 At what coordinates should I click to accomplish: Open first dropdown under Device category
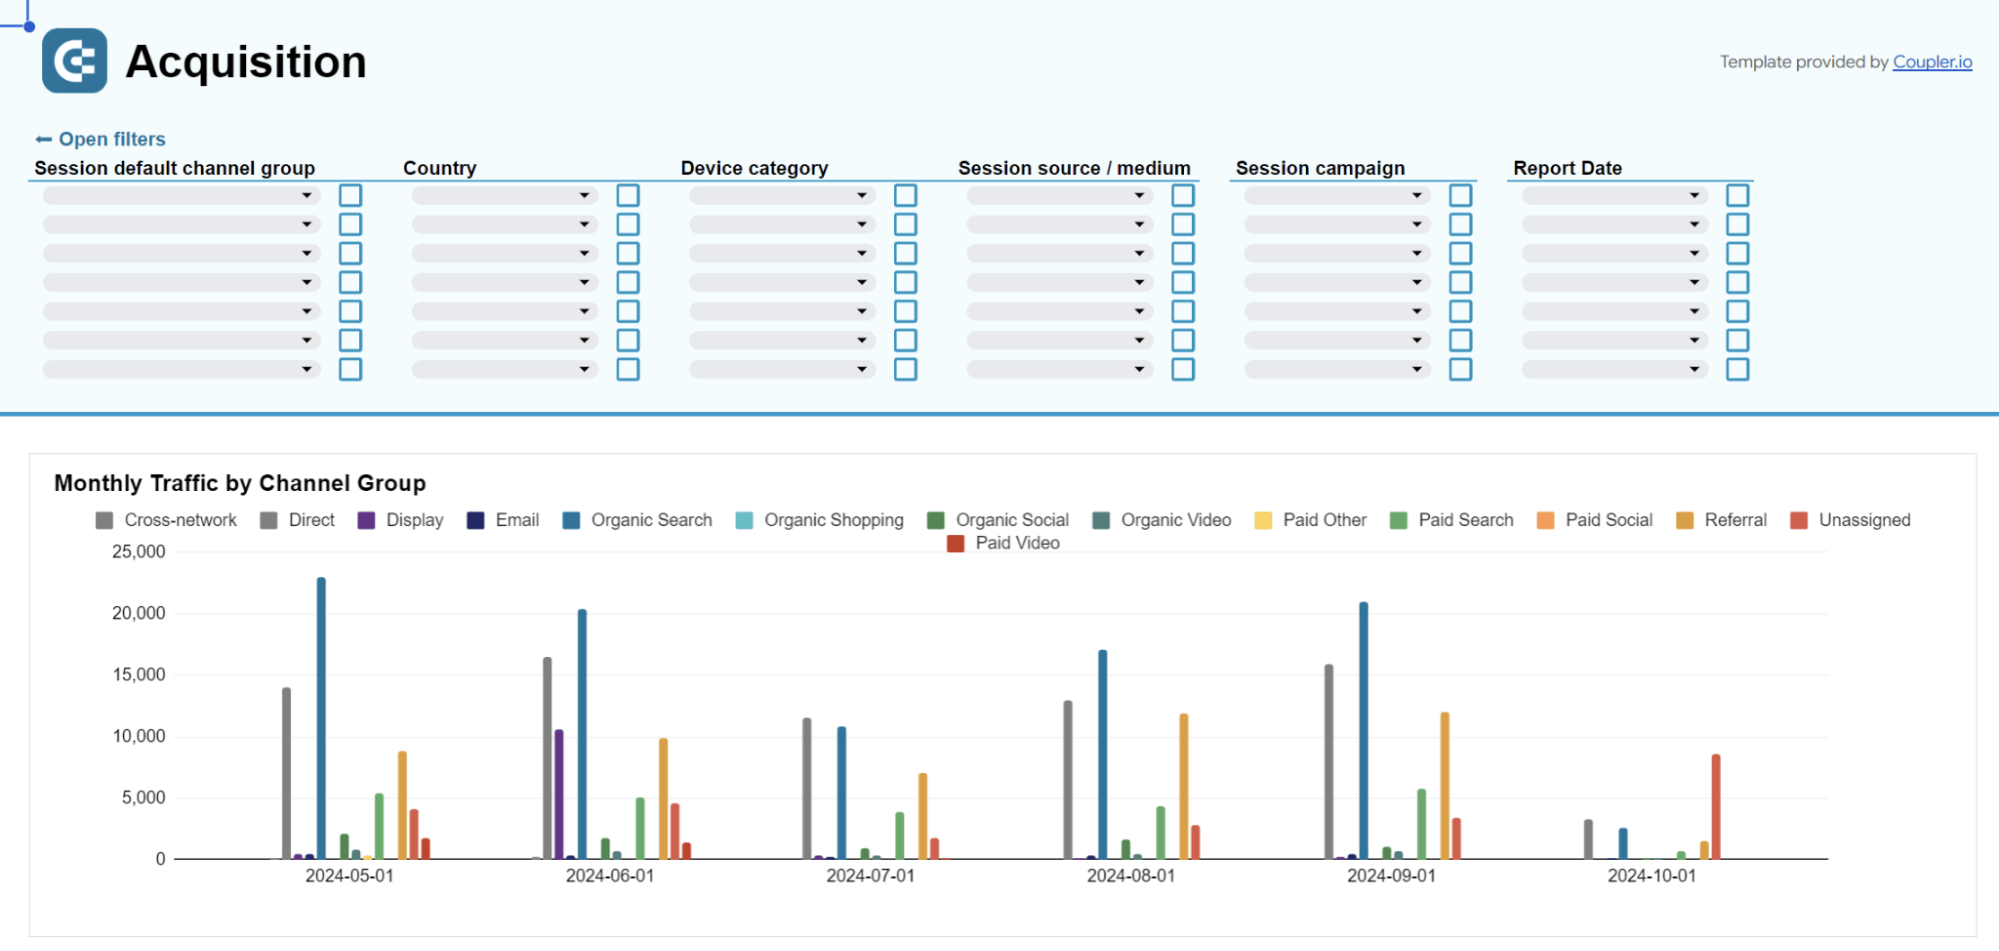[782, 196]
